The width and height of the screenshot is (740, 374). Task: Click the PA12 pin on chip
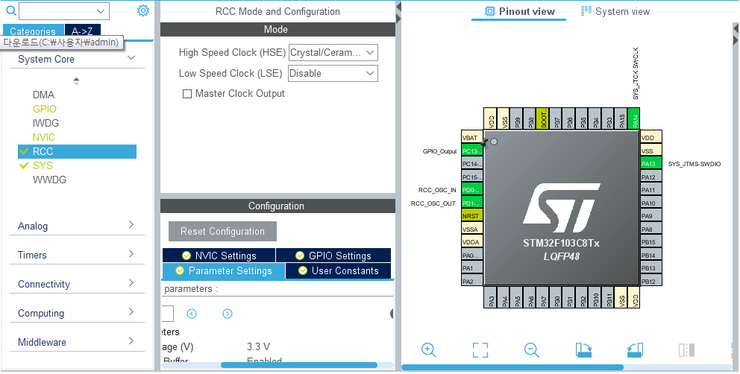[x=651, y=177]
